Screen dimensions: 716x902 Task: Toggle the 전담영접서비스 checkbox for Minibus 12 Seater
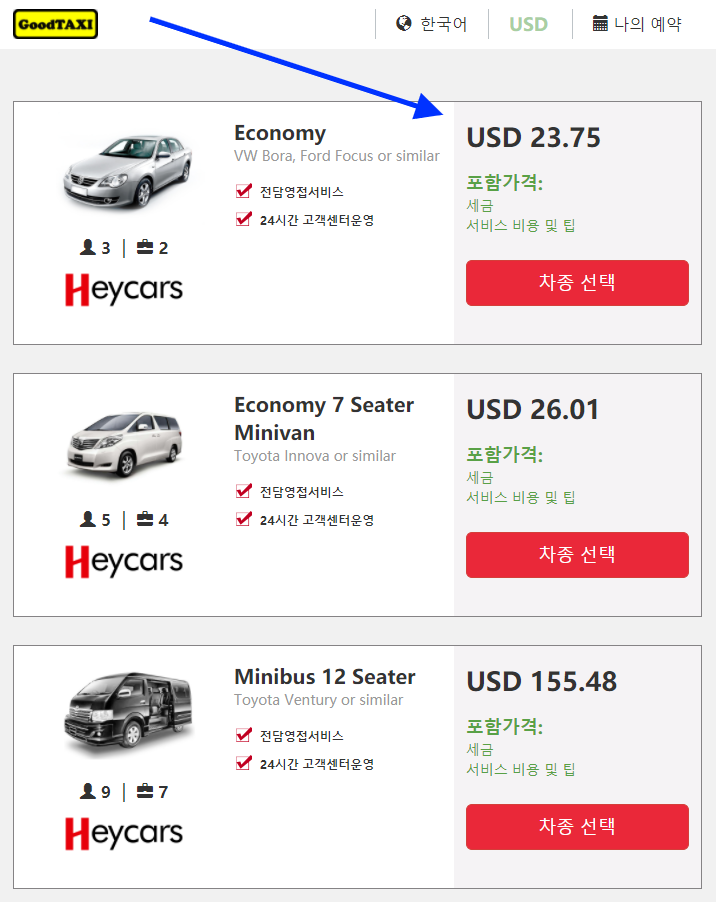coord(243,734)
